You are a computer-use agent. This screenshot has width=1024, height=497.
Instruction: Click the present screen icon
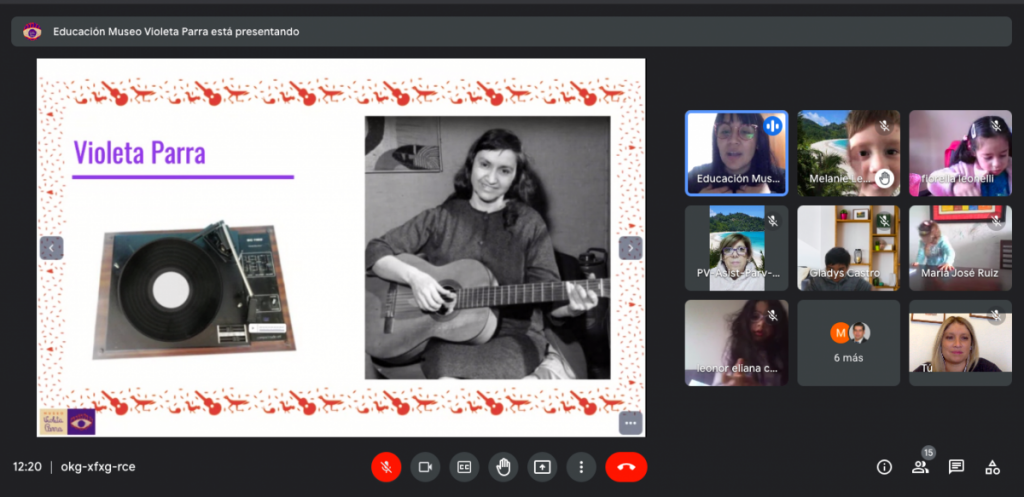[542, 466]
